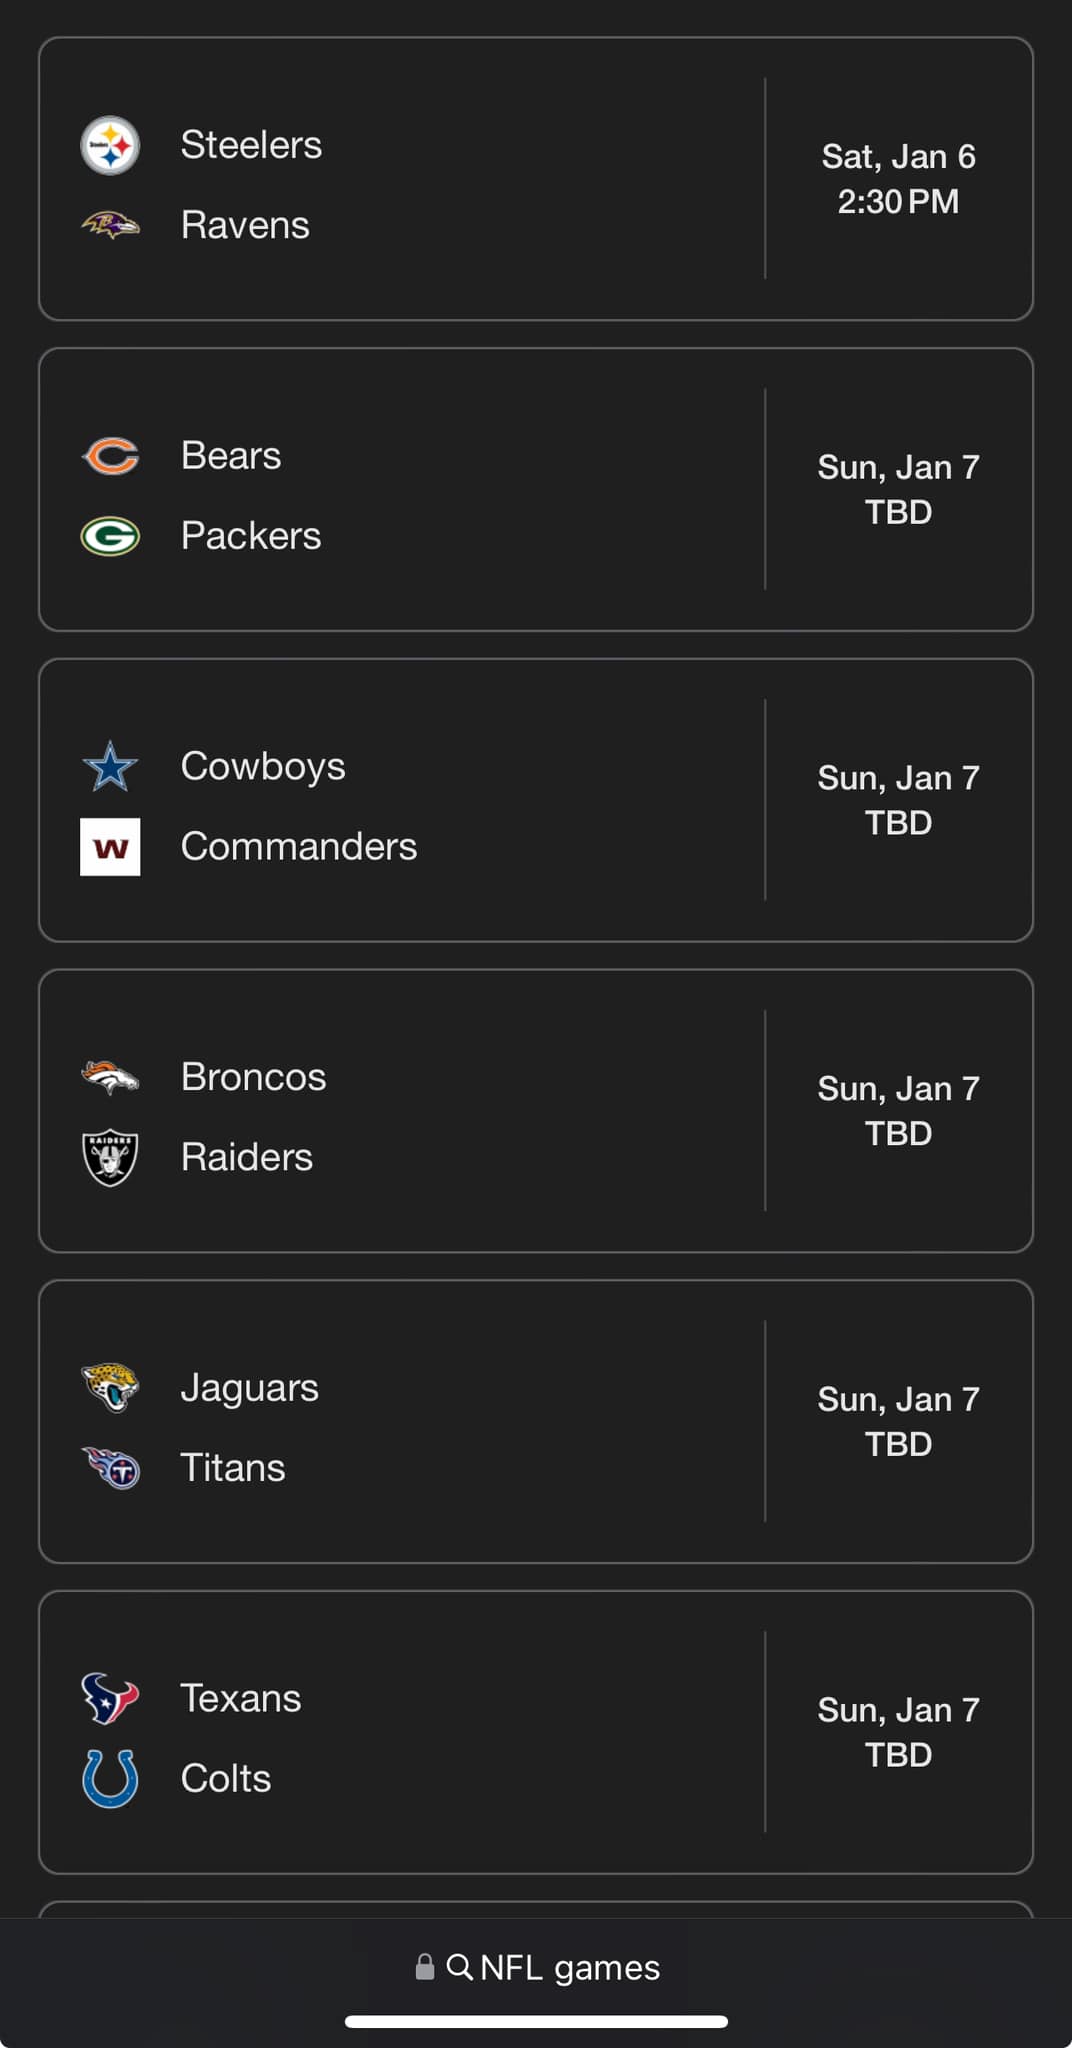Tap the Ravens team logo
This screenshot has height=2048, width=1072.
(x=110, y=225)
